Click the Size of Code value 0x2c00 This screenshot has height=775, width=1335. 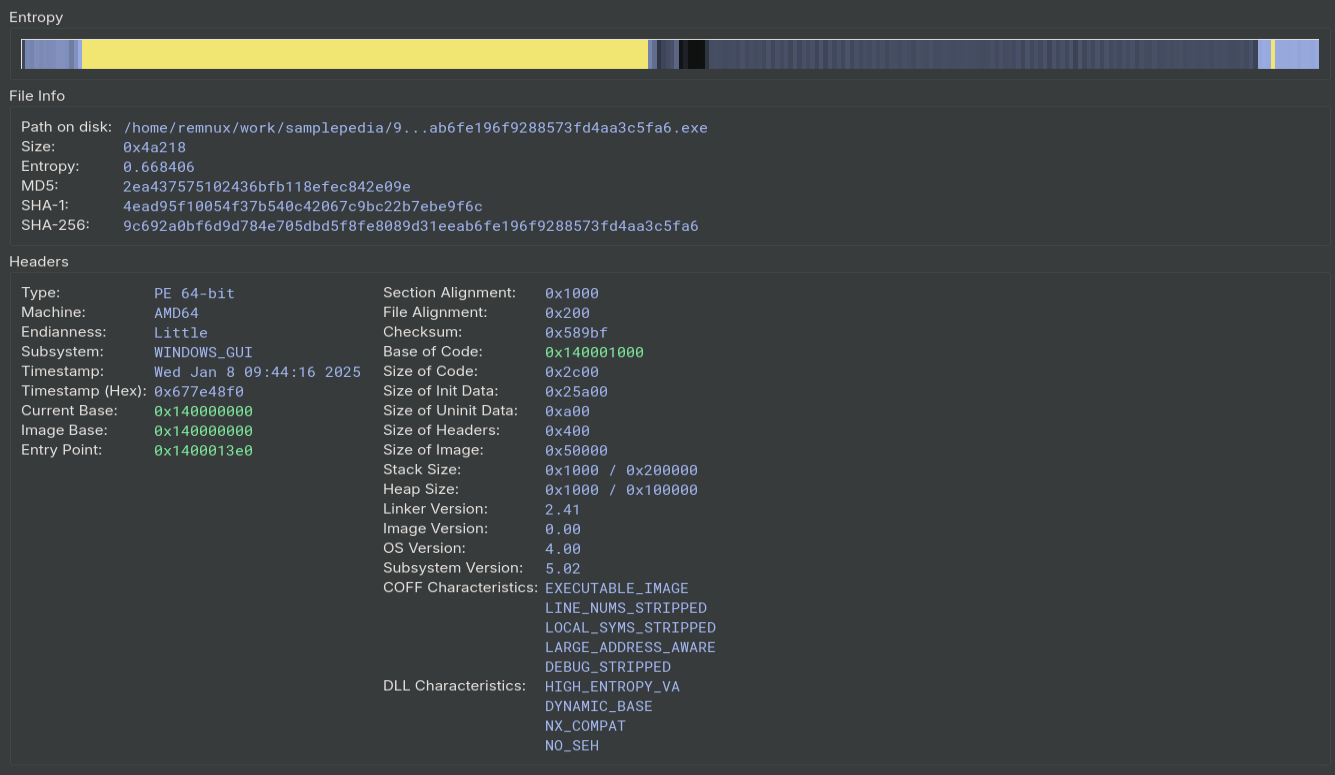572,372
